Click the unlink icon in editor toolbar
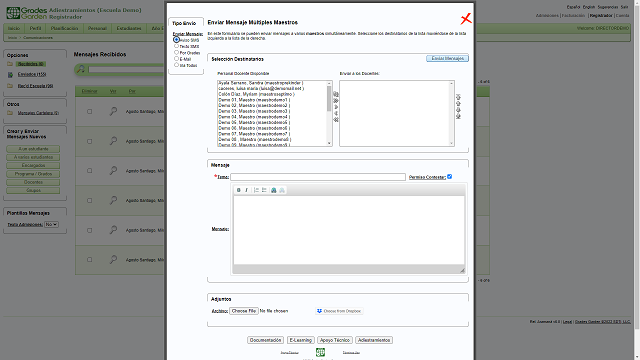The height and width of the screenshot is (360, 640). coord(282,190)
